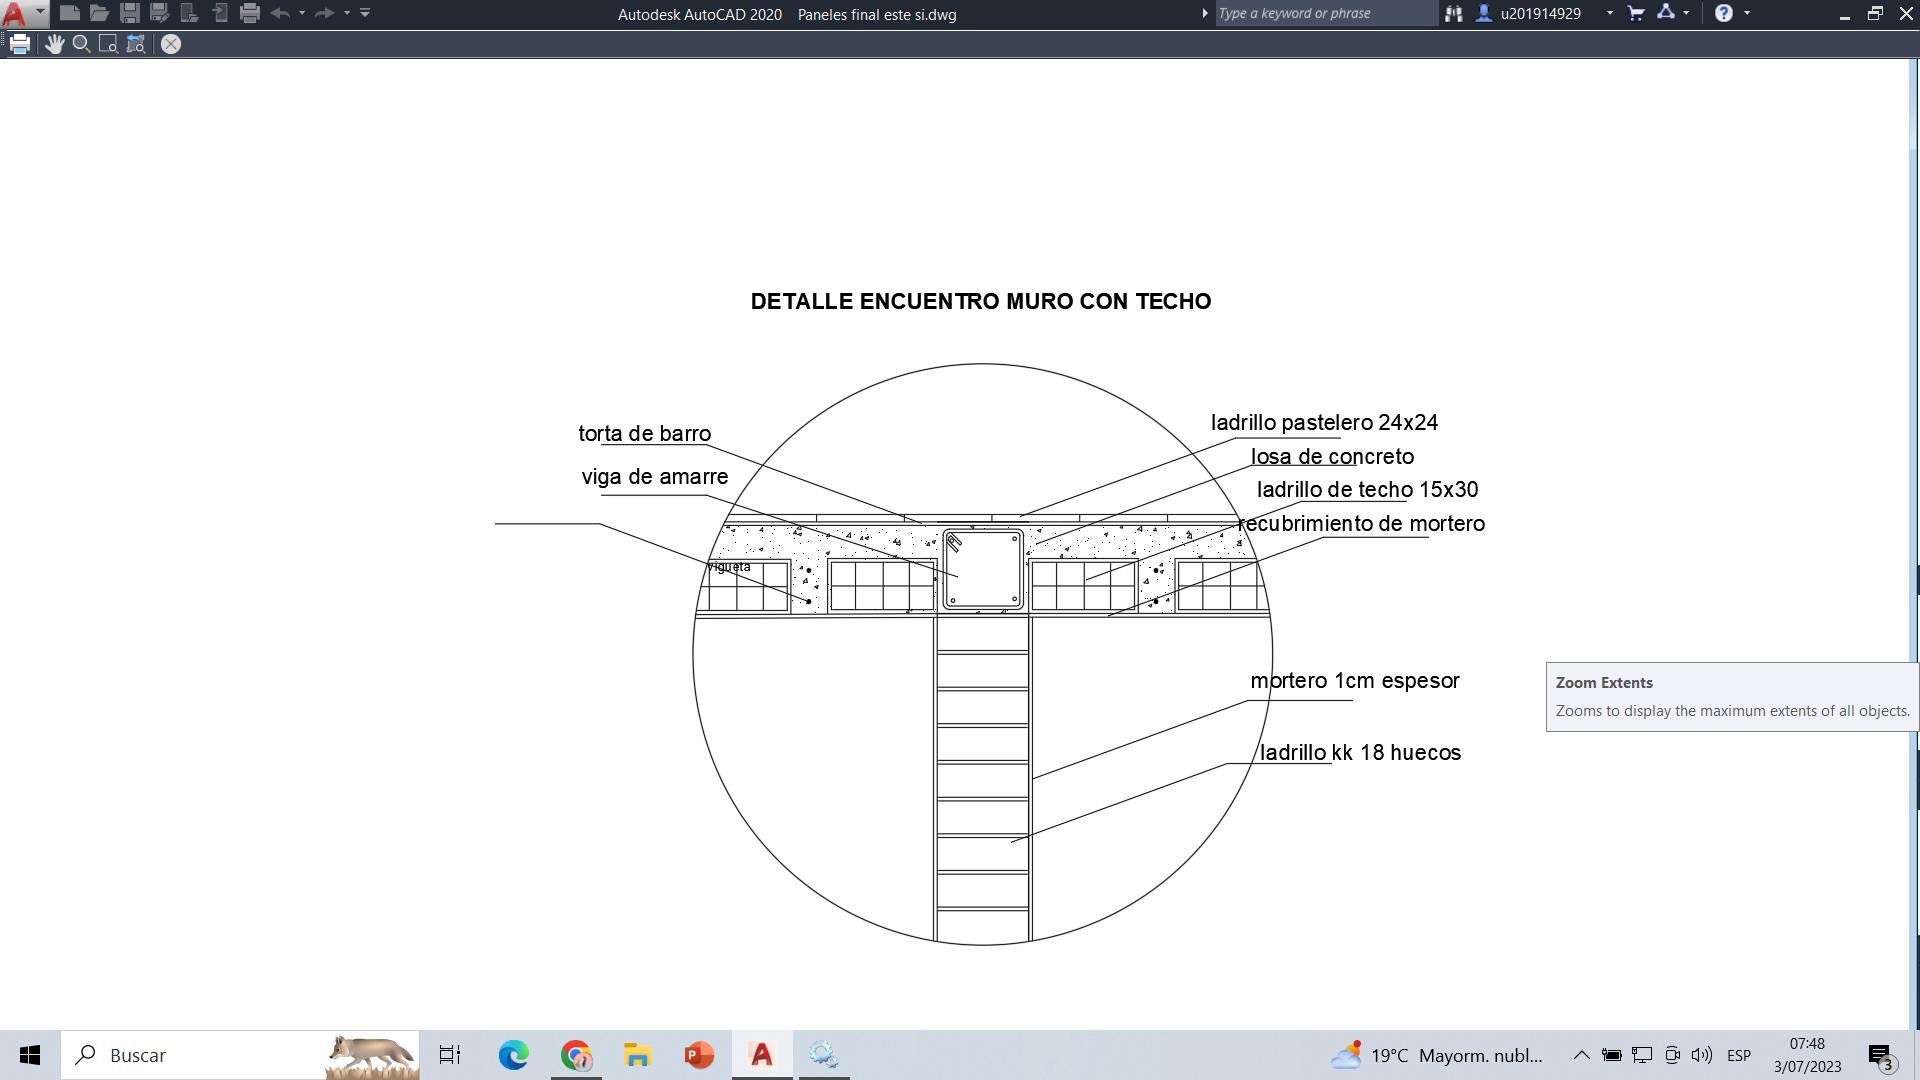Open the AutoCAD application menu
The image size is (1920, 1080).
point(22,14)
